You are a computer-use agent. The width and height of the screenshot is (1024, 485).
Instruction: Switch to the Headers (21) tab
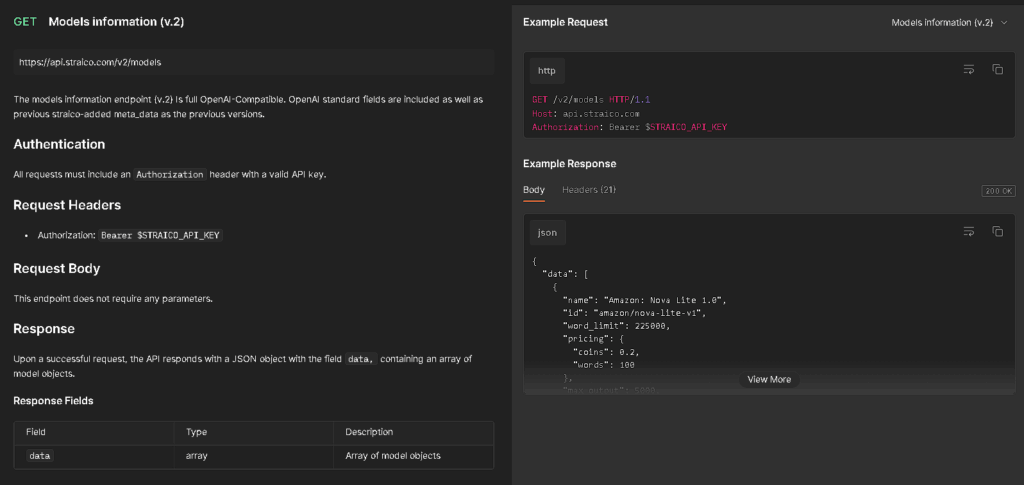click(589, 190)
